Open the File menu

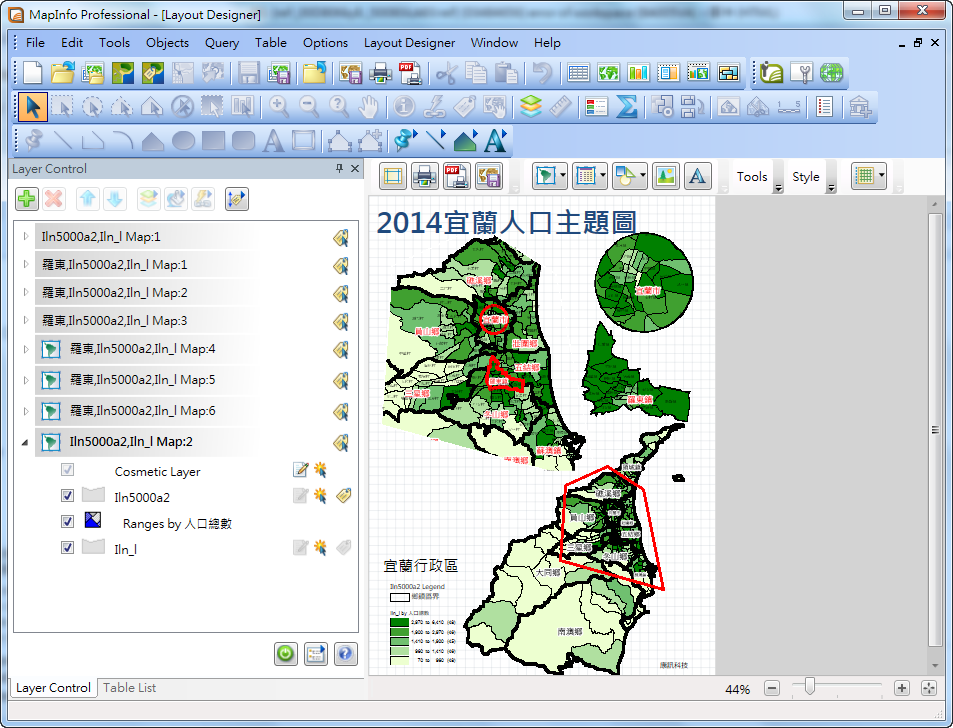(x=35, y=43)
